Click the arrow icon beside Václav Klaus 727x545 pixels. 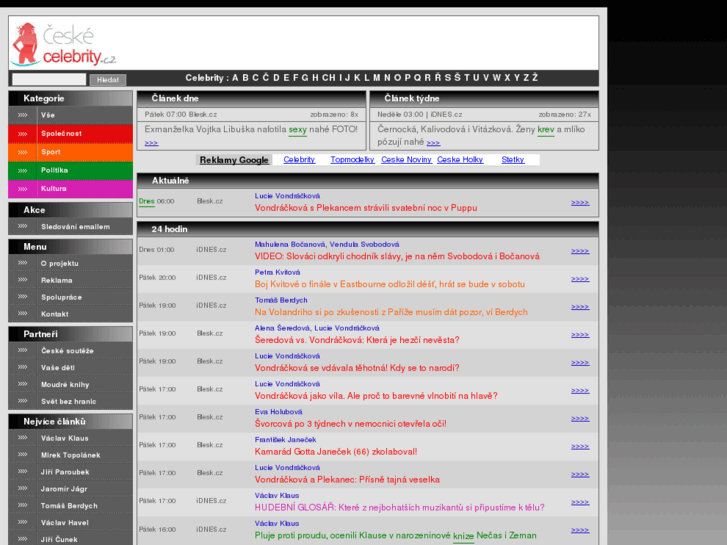tap(22, 438)
